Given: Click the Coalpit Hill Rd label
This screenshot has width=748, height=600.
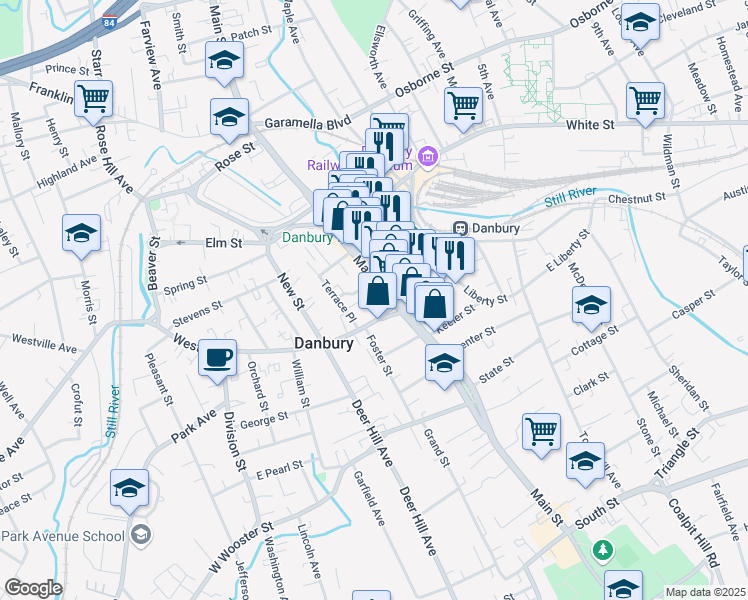Looking at the screenshot, I should (693, 533).
